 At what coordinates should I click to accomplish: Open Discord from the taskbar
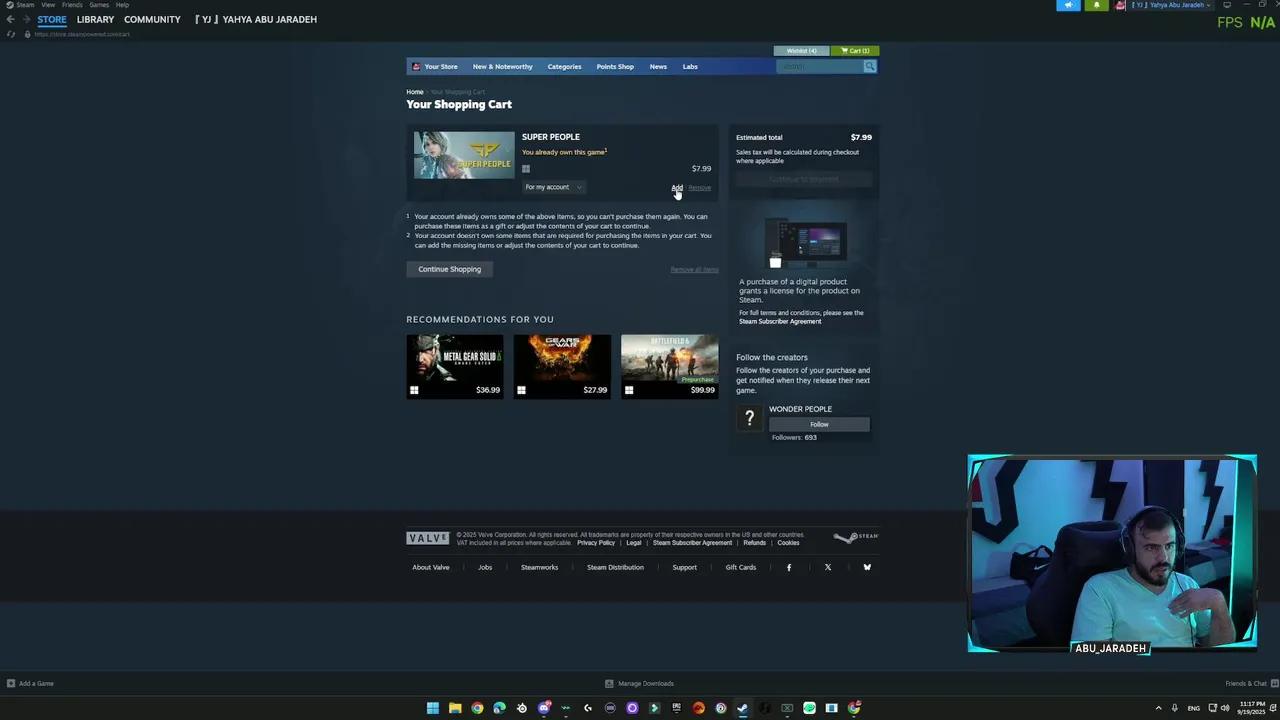coord(544,708)
